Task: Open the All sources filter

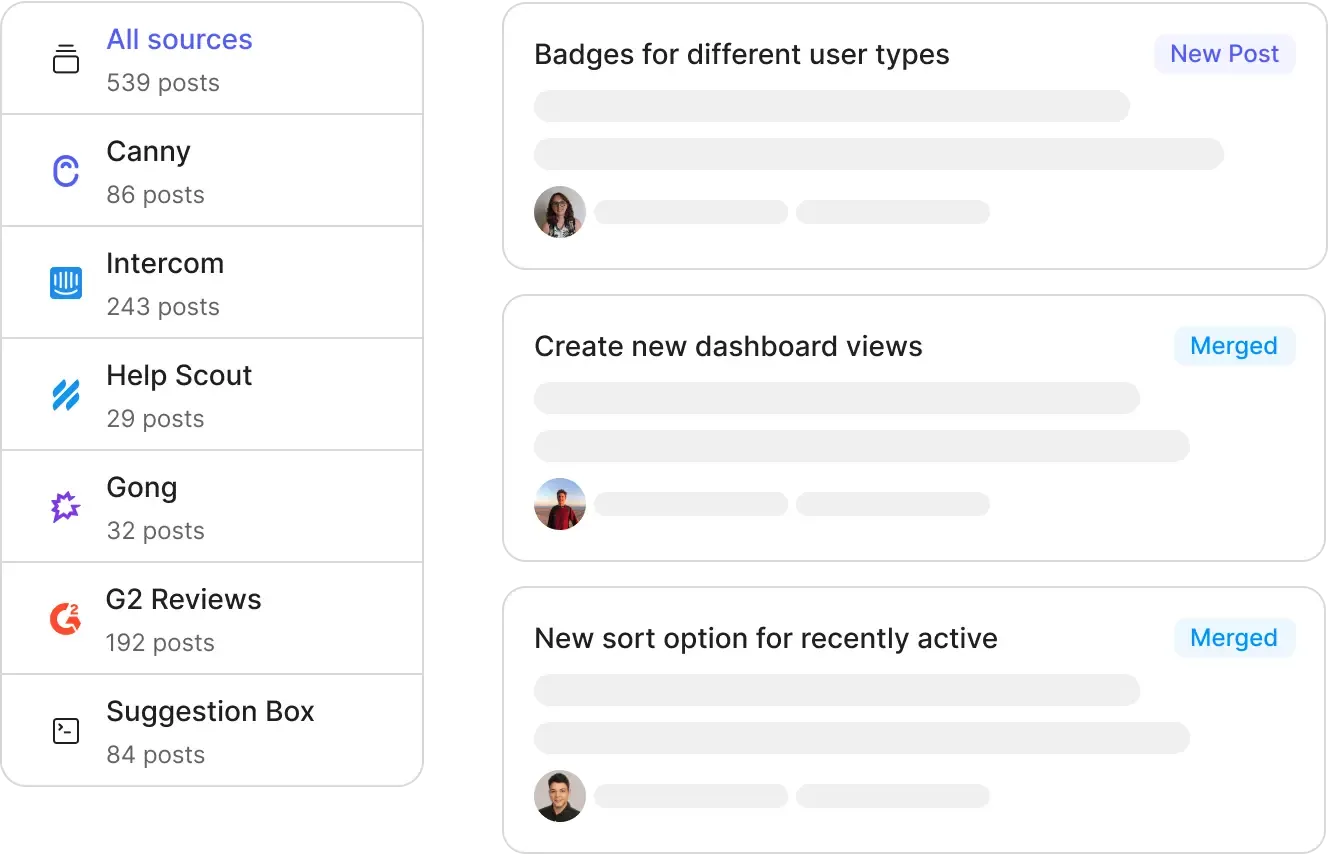Action: [179, 39]
